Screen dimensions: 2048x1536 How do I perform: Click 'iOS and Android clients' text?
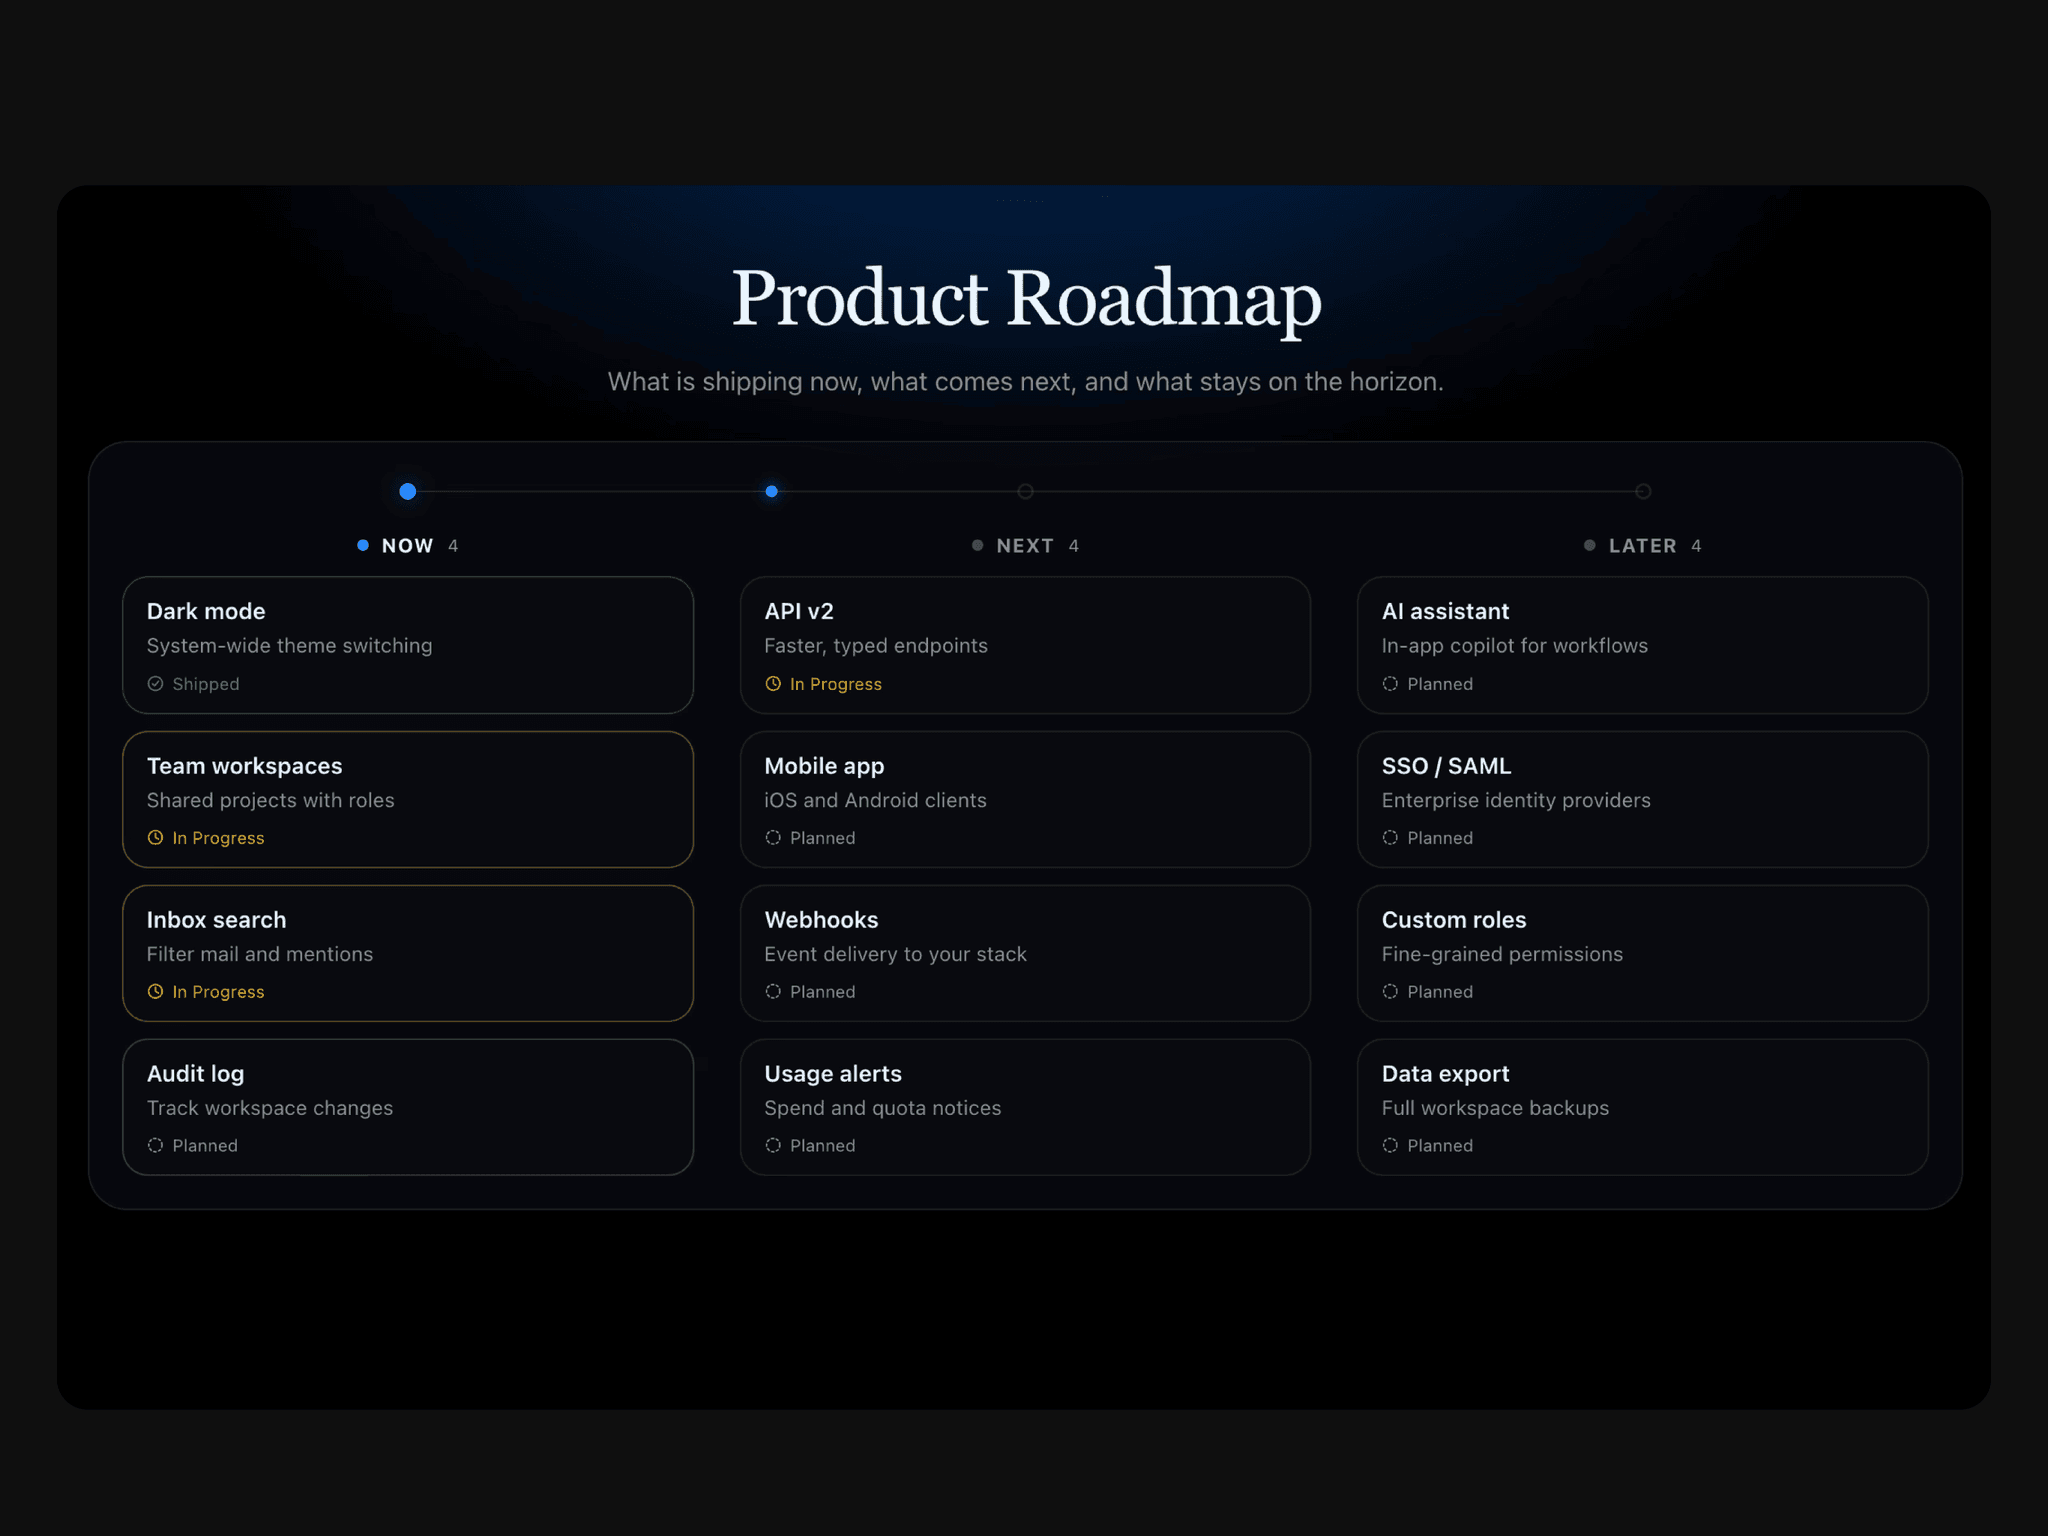tap(876, 800)
